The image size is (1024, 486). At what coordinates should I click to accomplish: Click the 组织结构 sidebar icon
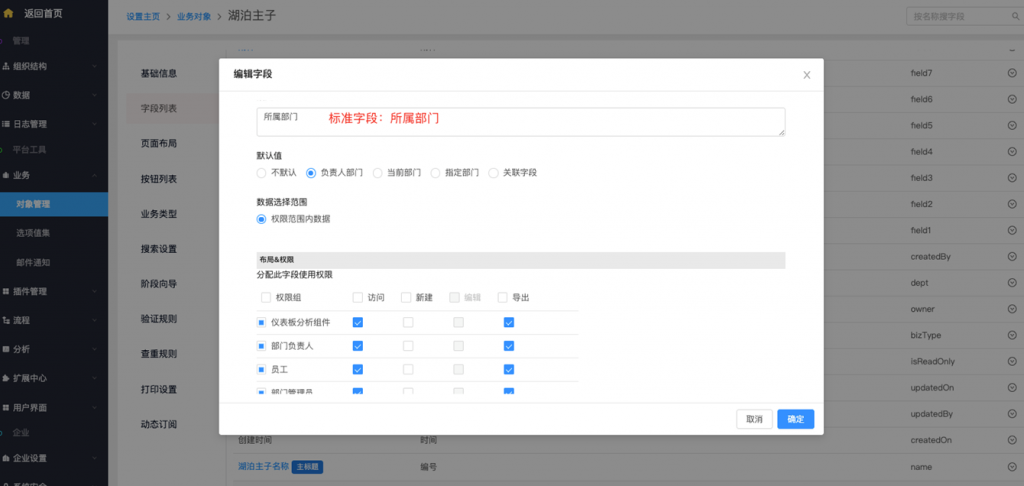tap(6, 67)
